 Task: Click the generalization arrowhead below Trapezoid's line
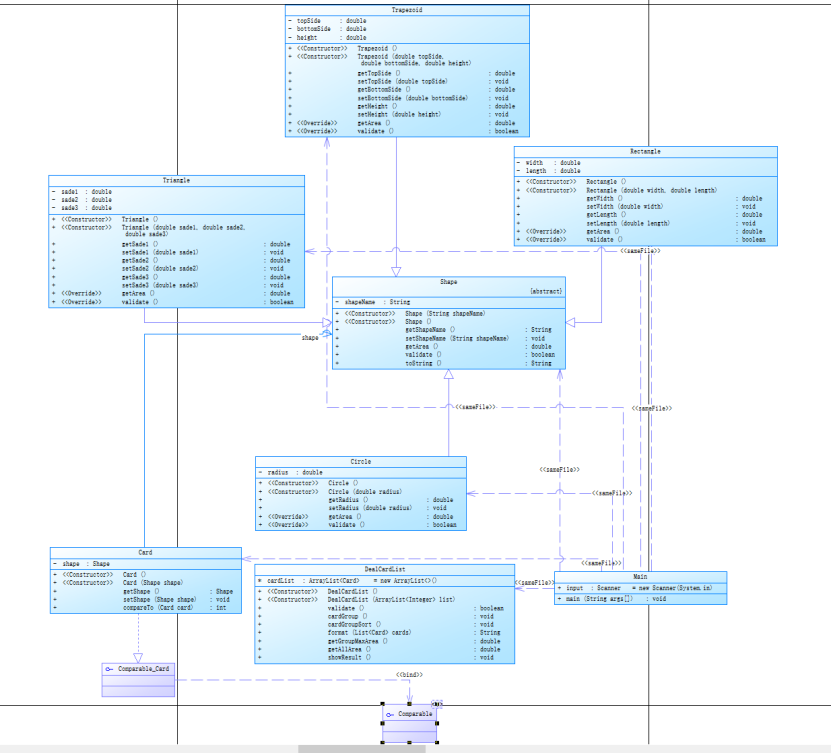(396, 271)
